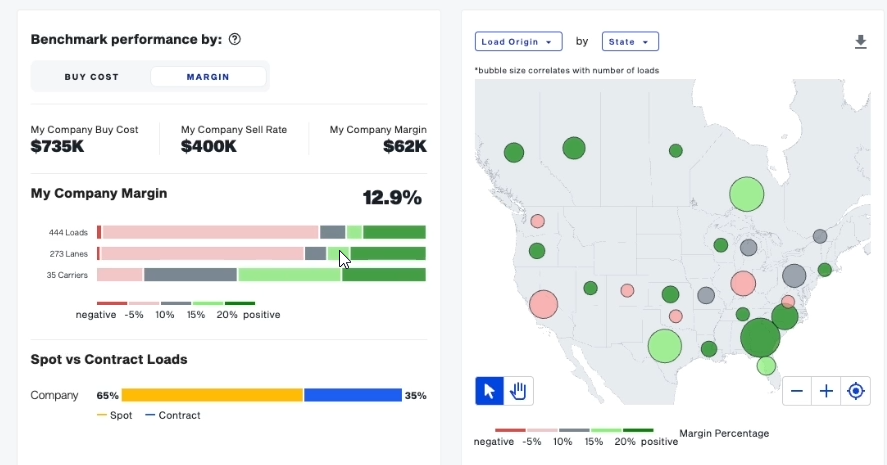Activate the hand pan tool

pos(519,391)
